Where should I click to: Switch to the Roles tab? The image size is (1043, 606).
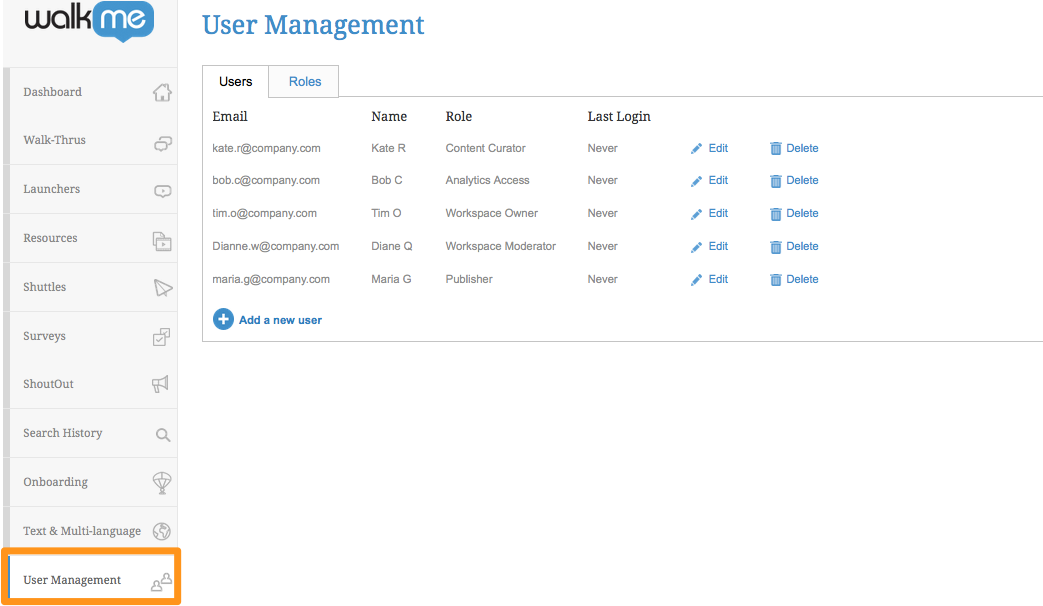pyautogui.click(x=305, y=82)
